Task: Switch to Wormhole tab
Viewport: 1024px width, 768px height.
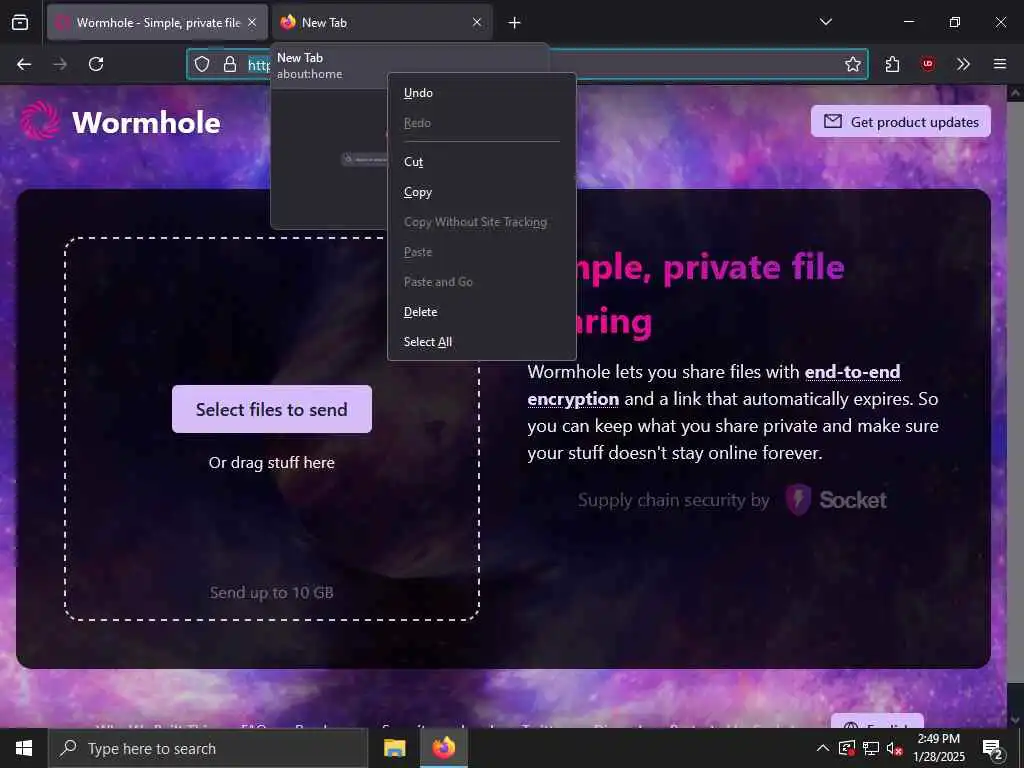Action: [157, 22]
